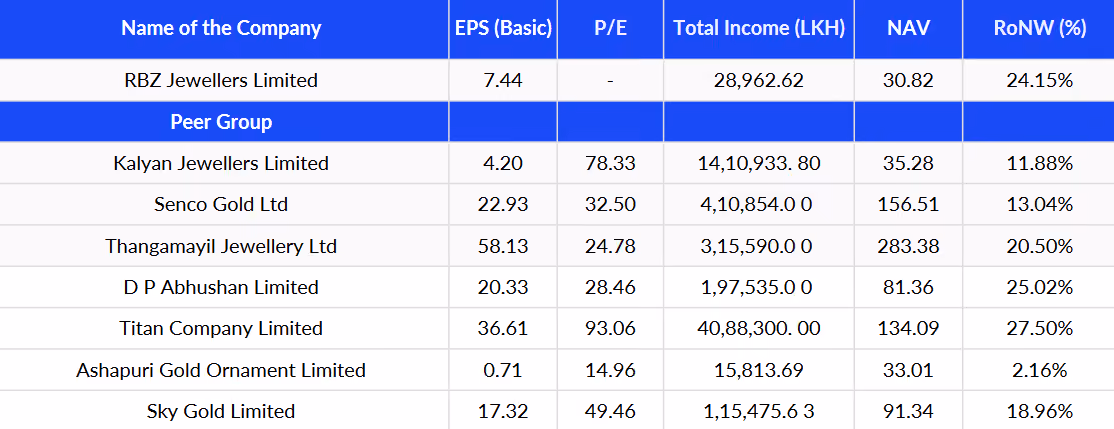The image size is (1114, 429).
Task: Select RoNW value 27.50%
Action: 1039,329
